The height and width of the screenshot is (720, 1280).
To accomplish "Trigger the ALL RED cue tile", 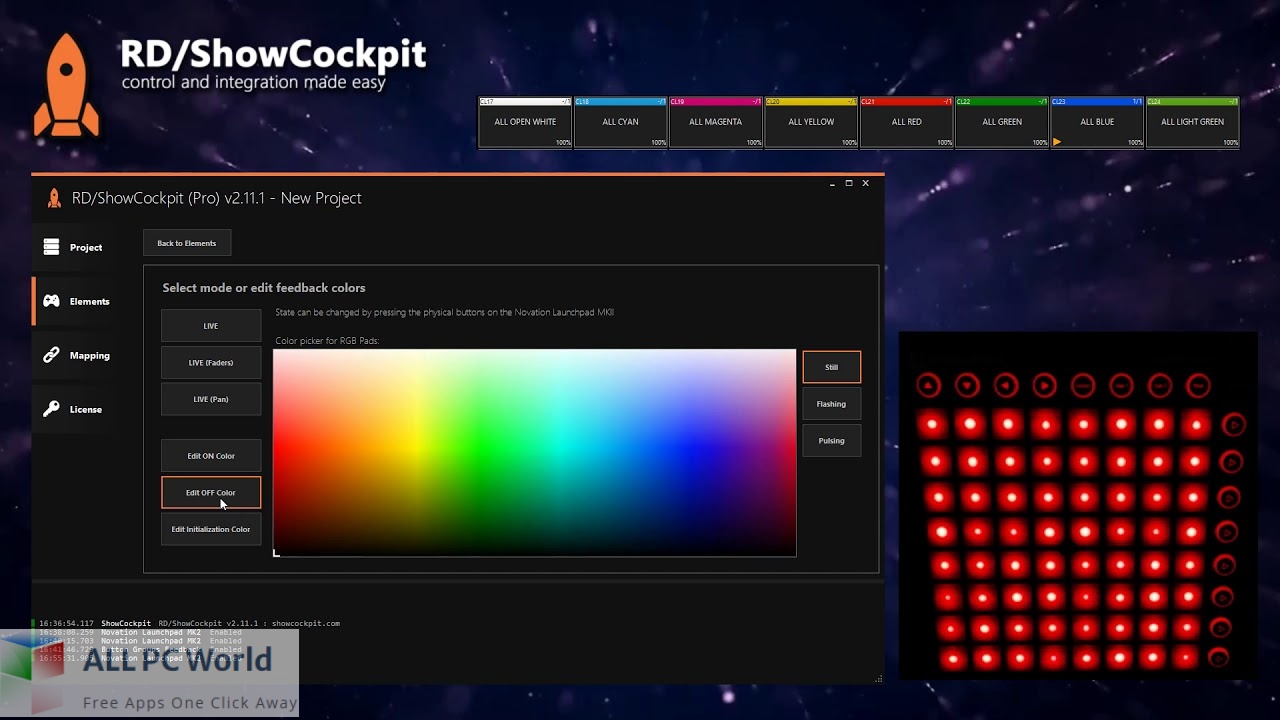I will point(906,122).
